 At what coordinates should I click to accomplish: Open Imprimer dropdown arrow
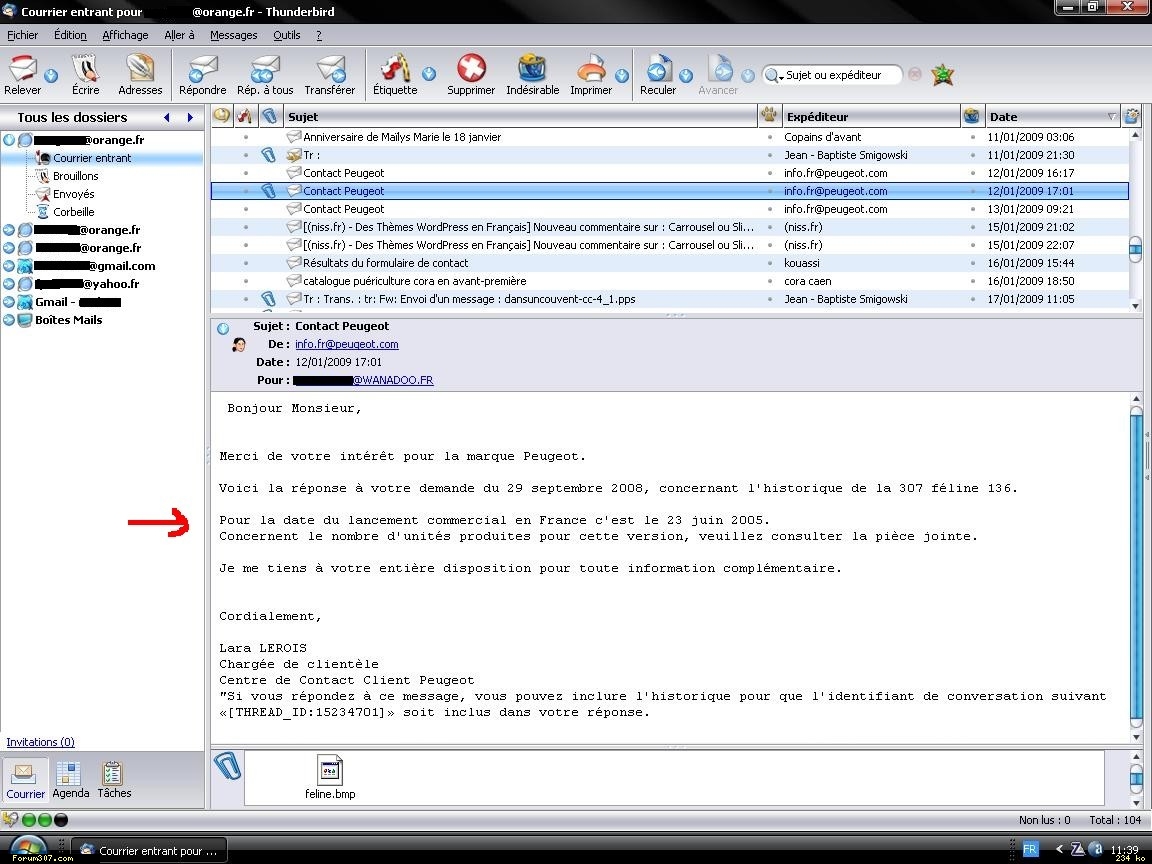[622, 75]
